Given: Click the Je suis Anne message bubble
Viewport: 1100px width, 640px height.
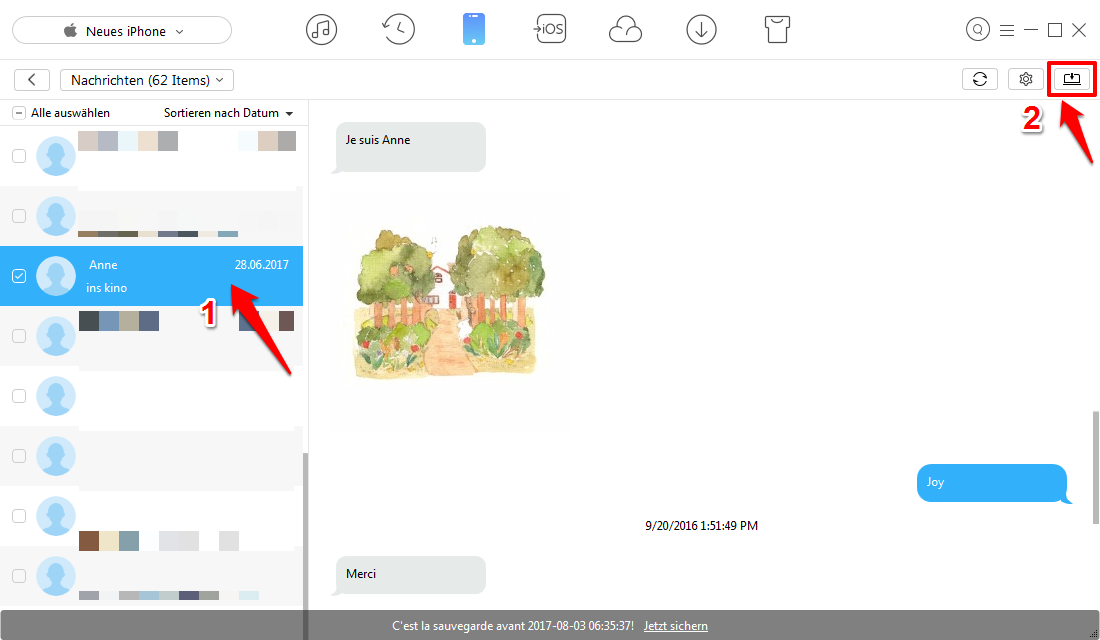Looking at the screenshot, I should (x=410, y=147).
